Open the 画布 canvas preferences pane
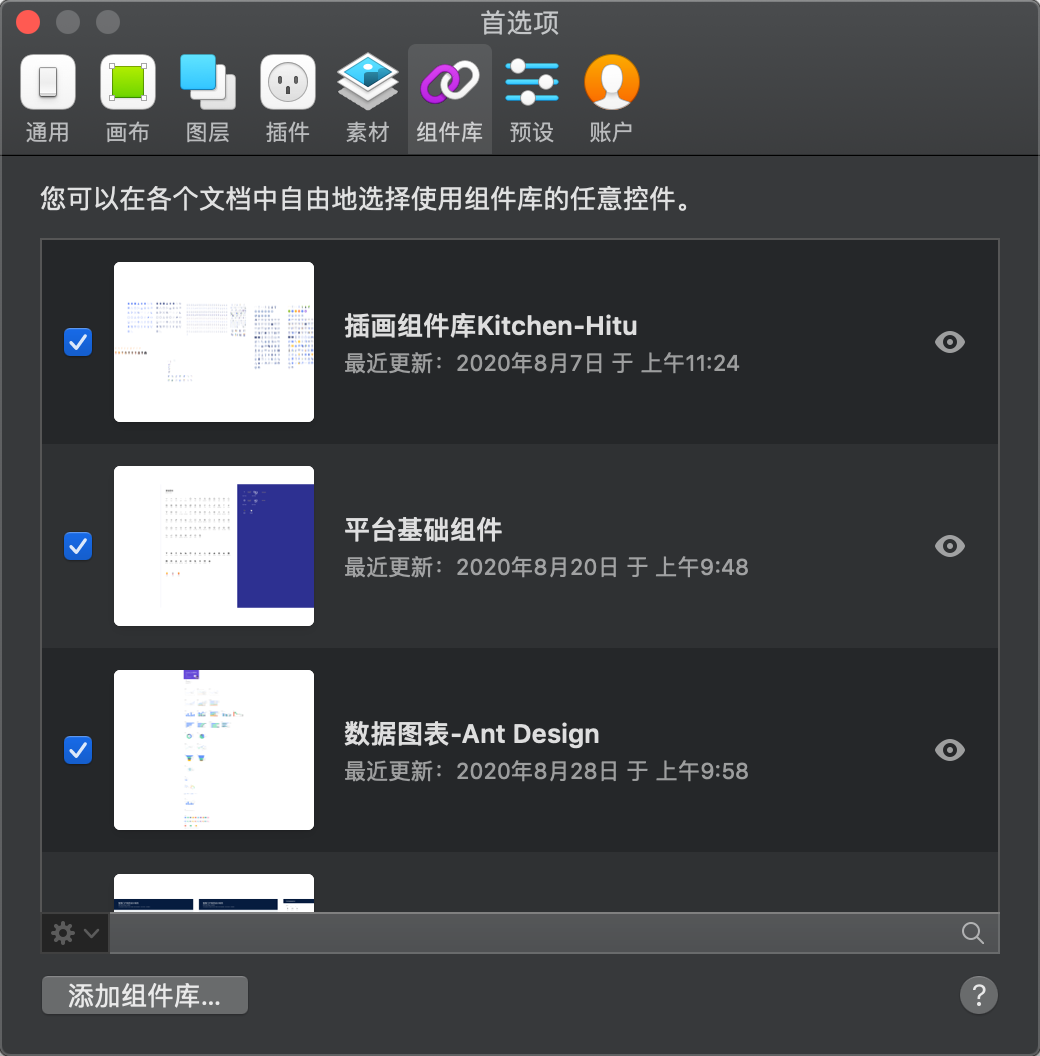1040x1056 pixels. (x=128, y=98)
